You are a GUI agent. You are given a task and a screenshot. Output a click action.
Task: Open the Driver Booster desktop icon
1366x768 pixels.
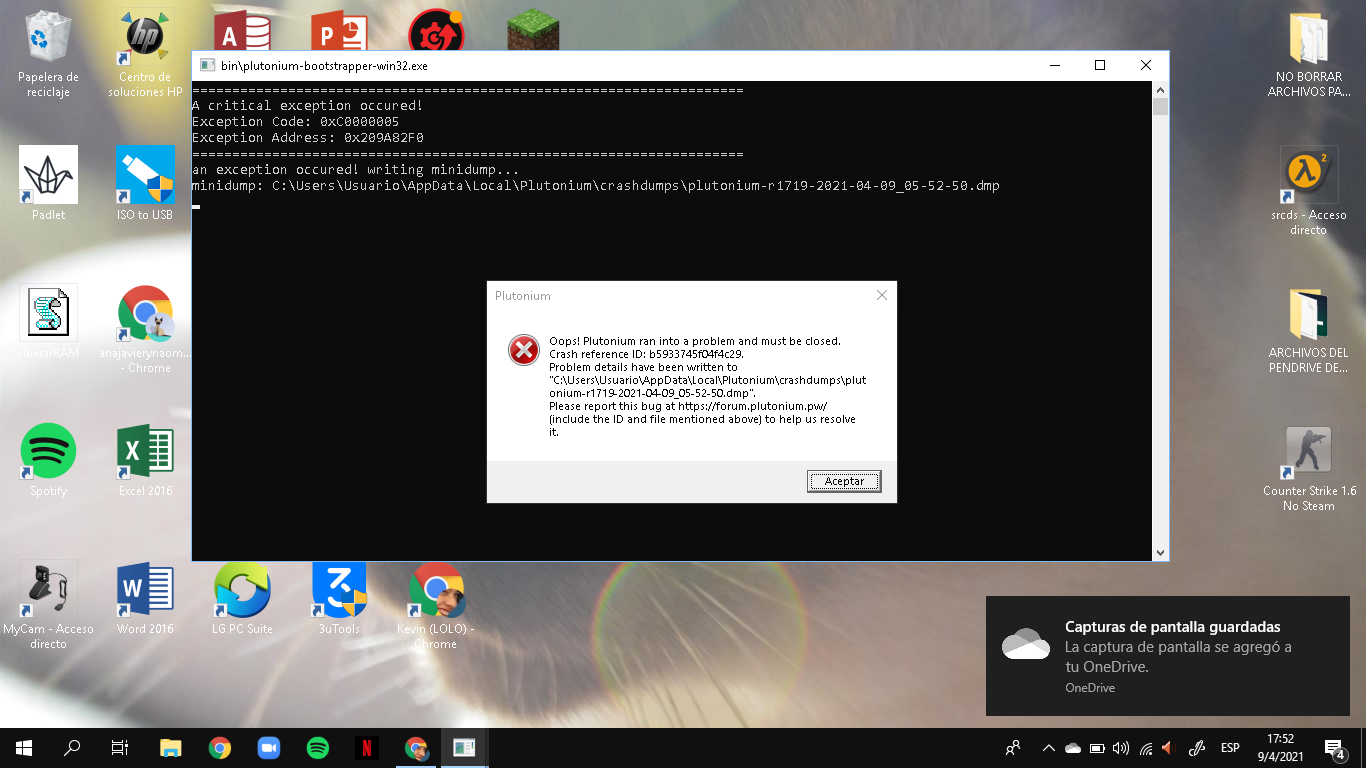[x=436, y=30]
